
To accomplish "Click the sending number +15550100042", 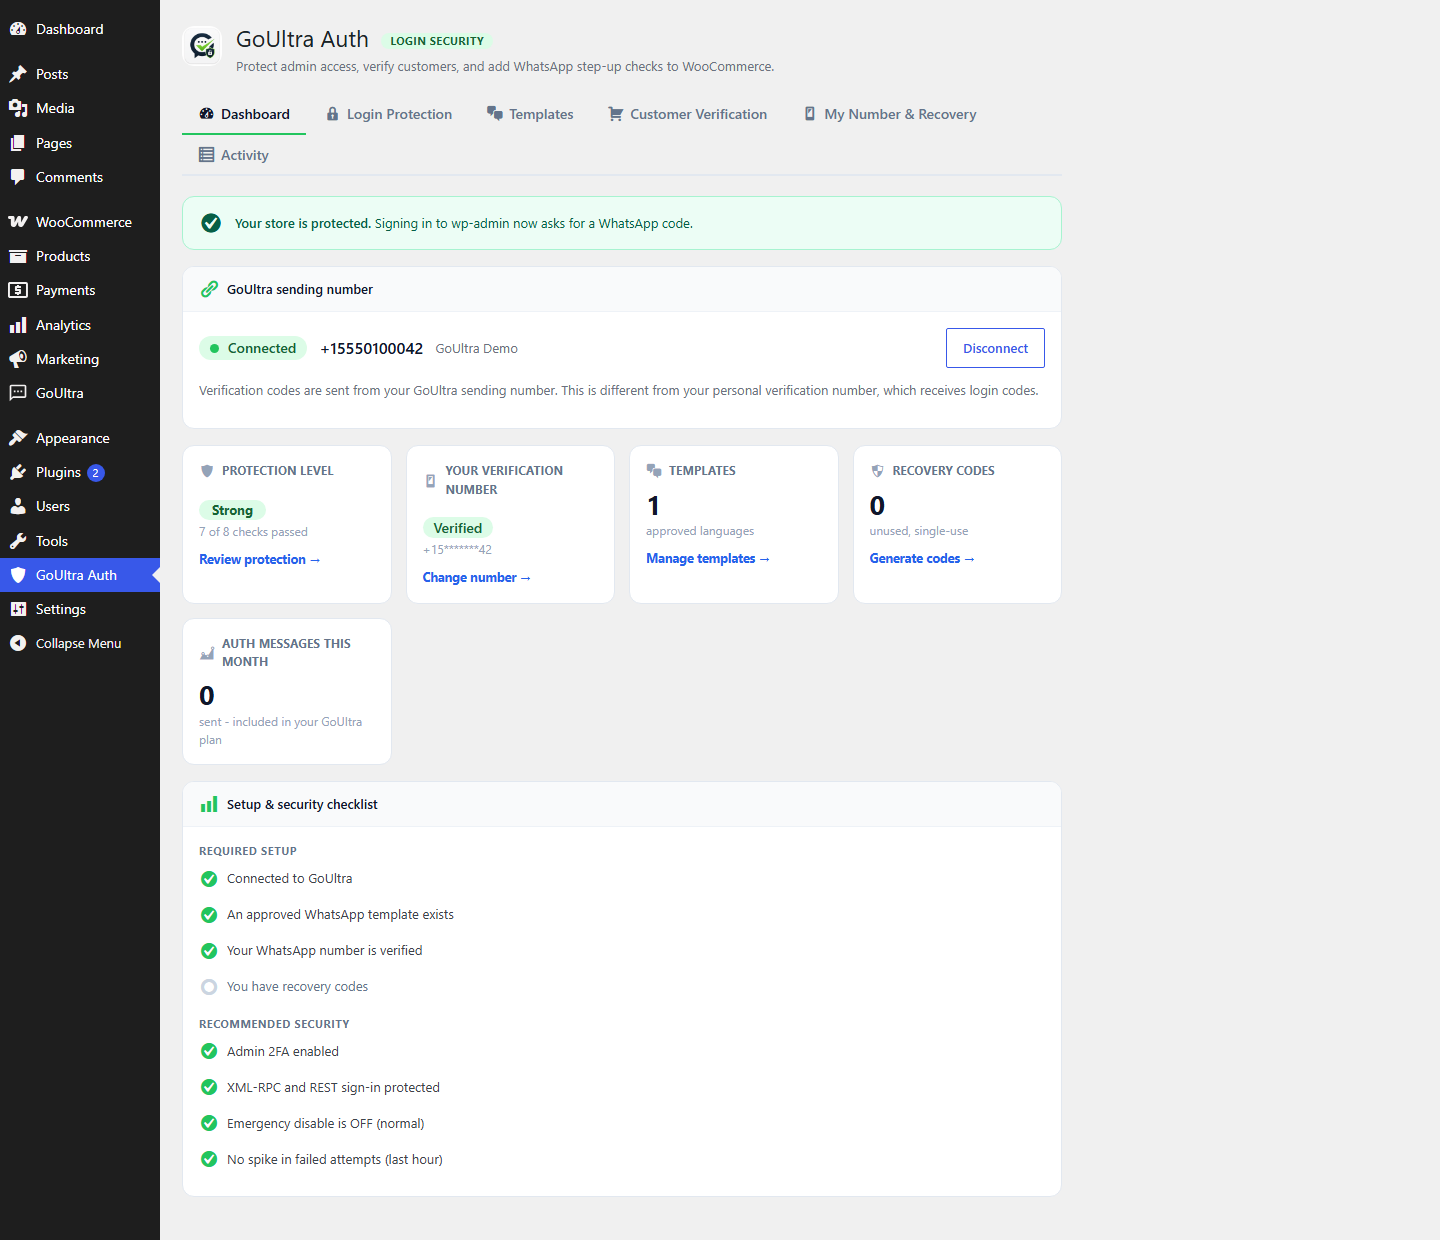I will click(x=371, y=348).
